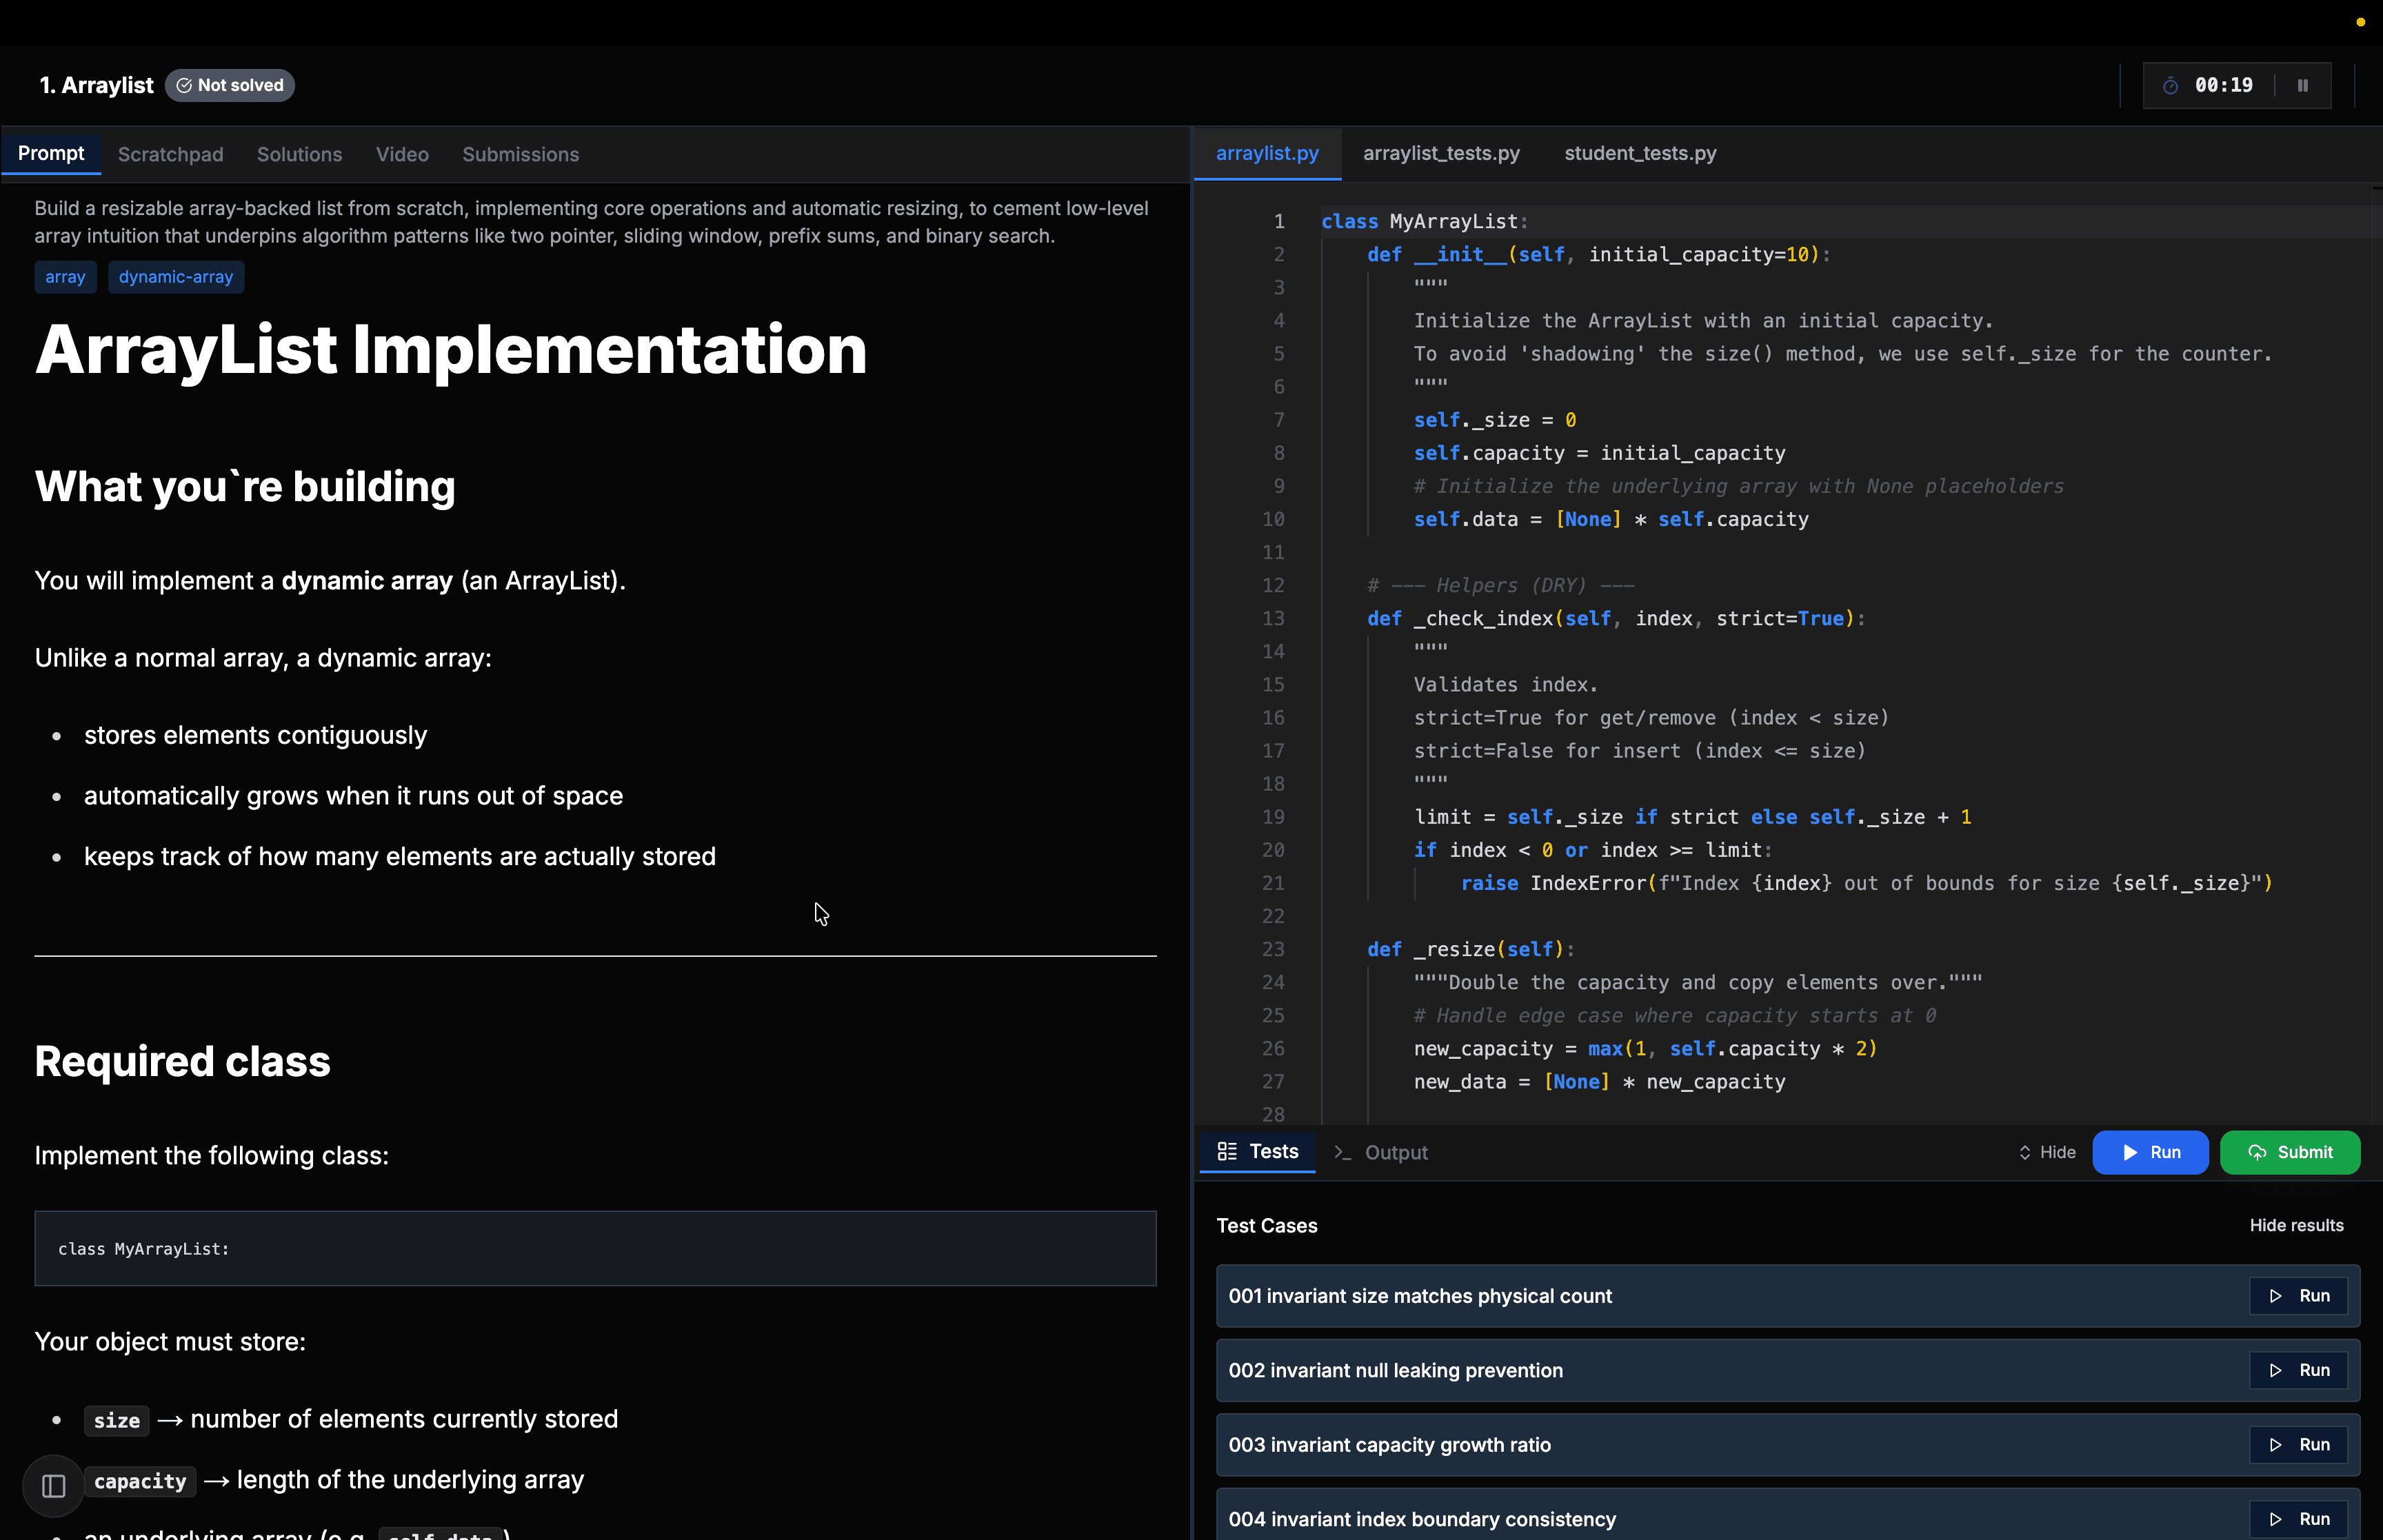2383x1540 pixels.
Task: Click the Not solved status badge
Action: 229,85
